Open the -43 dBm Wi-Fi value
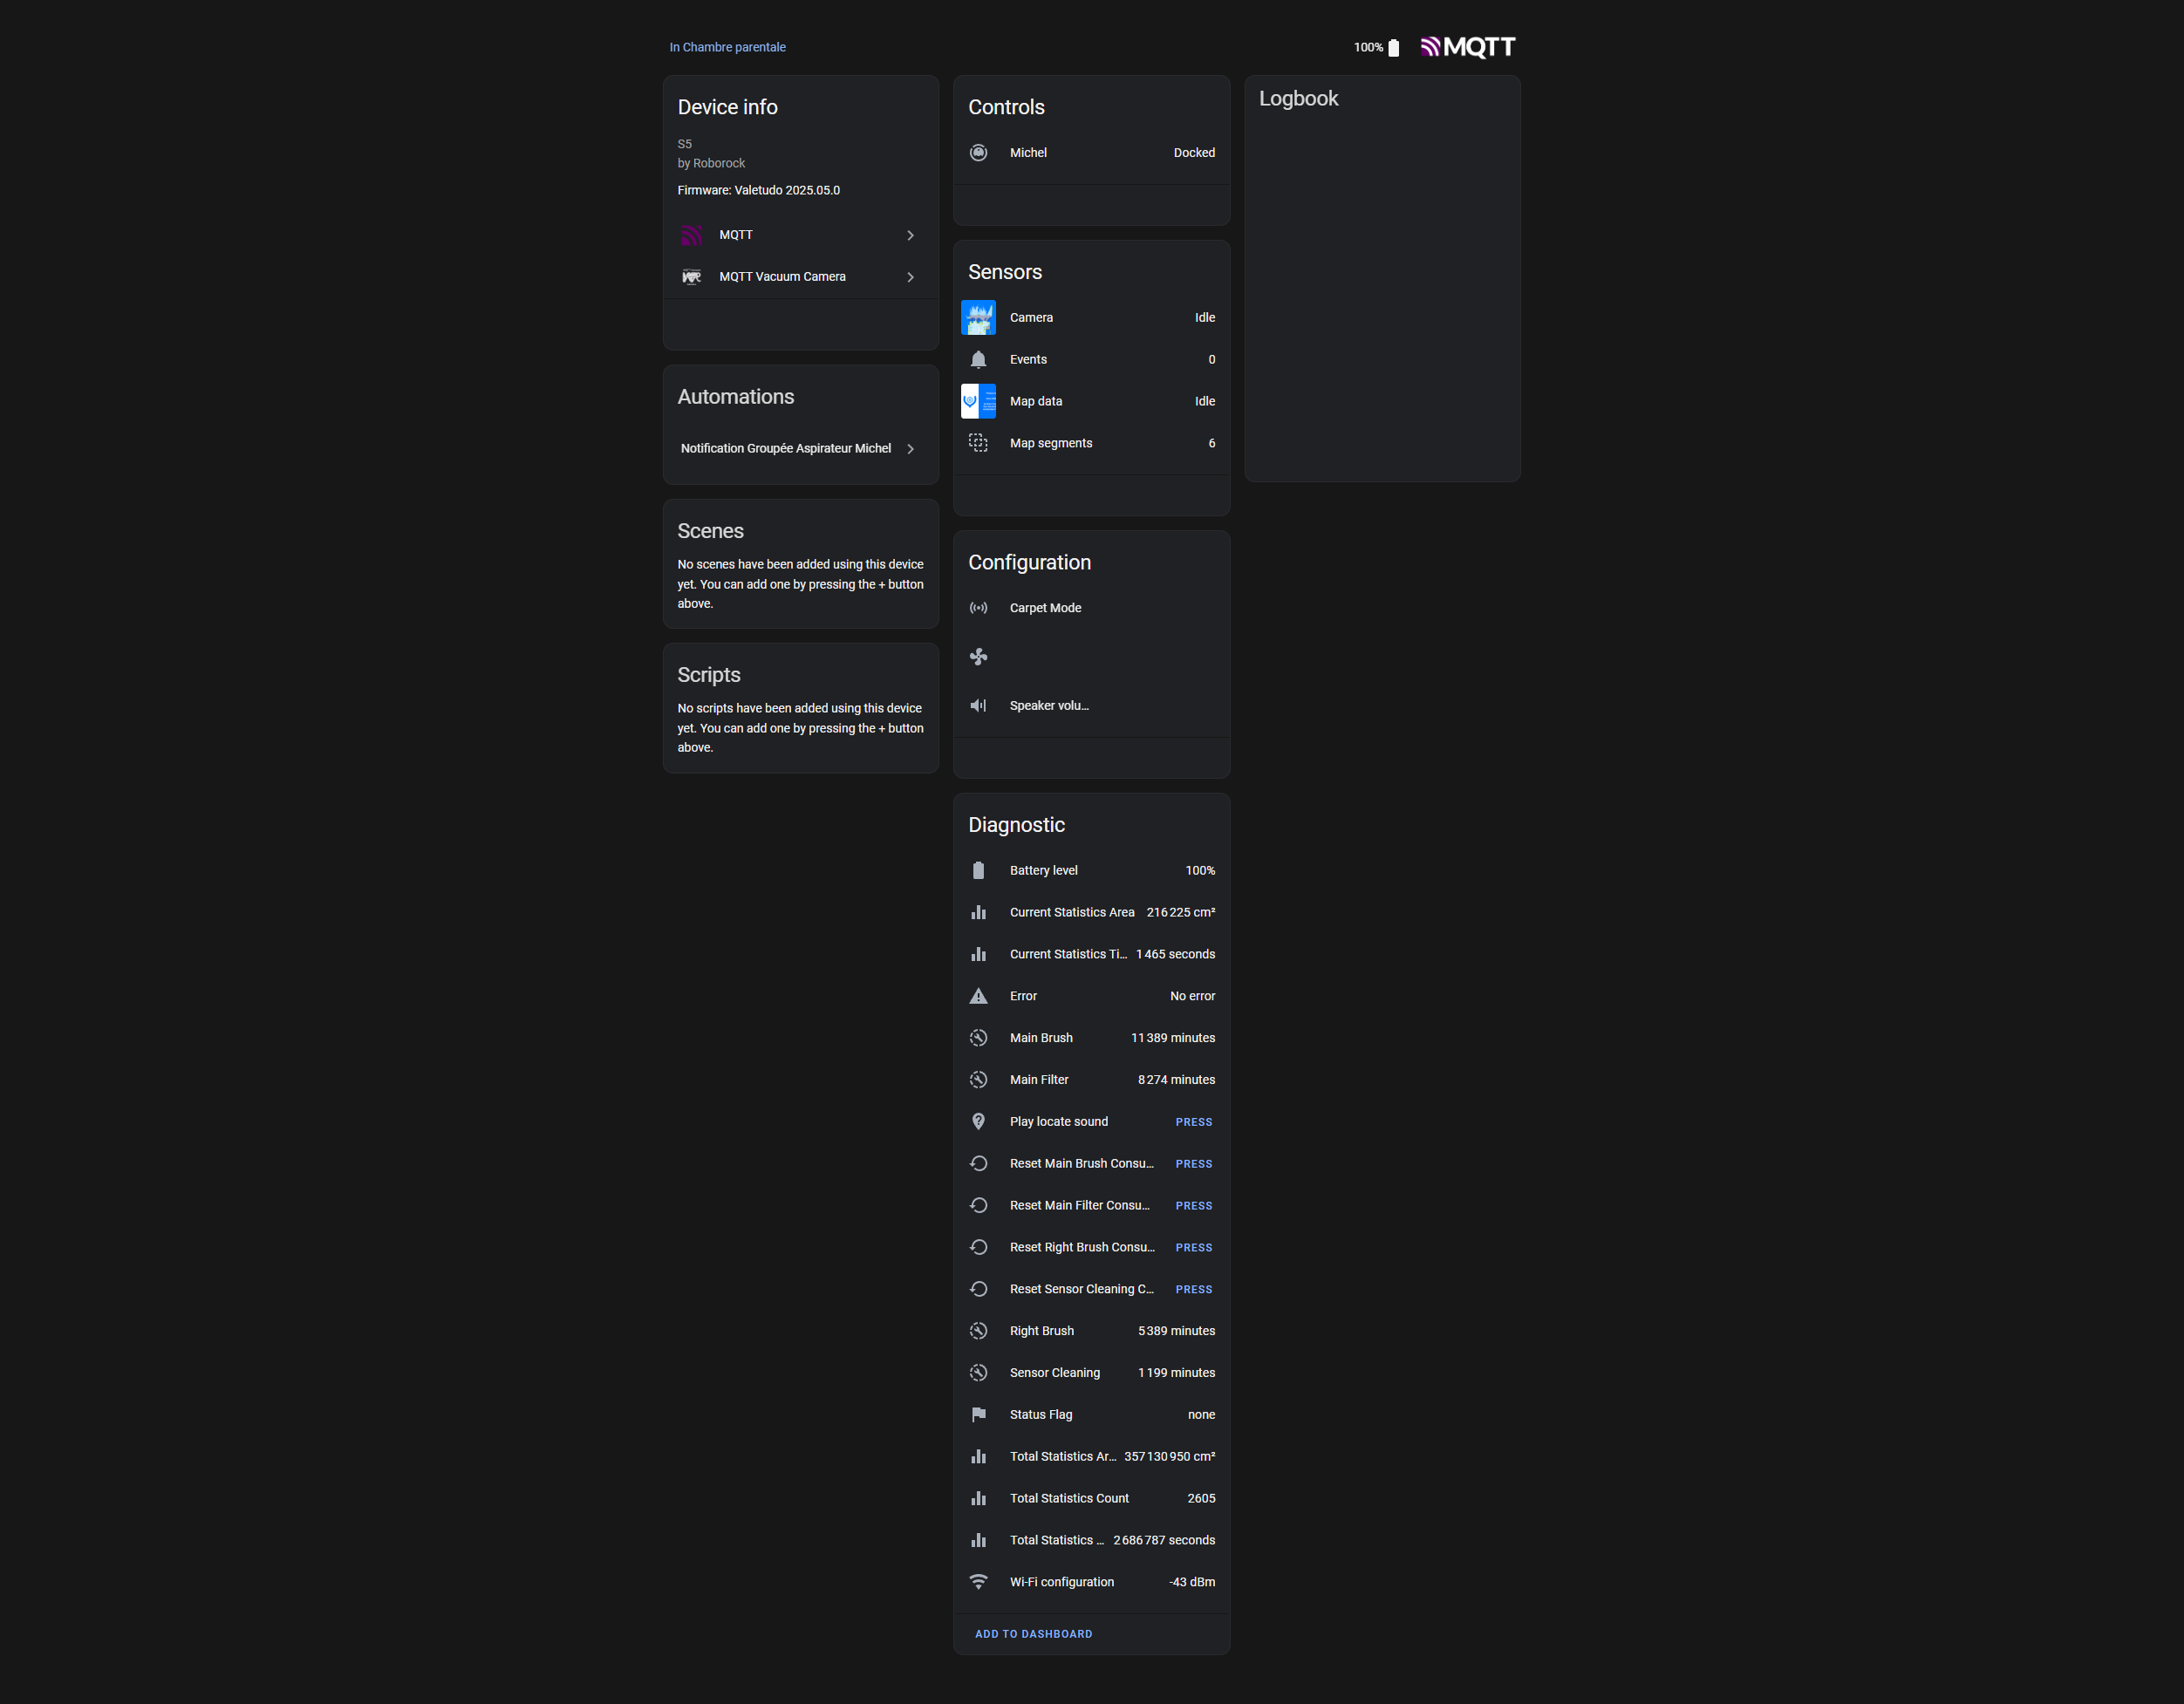The width and height of the screenshot is (2184, 1704). click(1192, 1583)
